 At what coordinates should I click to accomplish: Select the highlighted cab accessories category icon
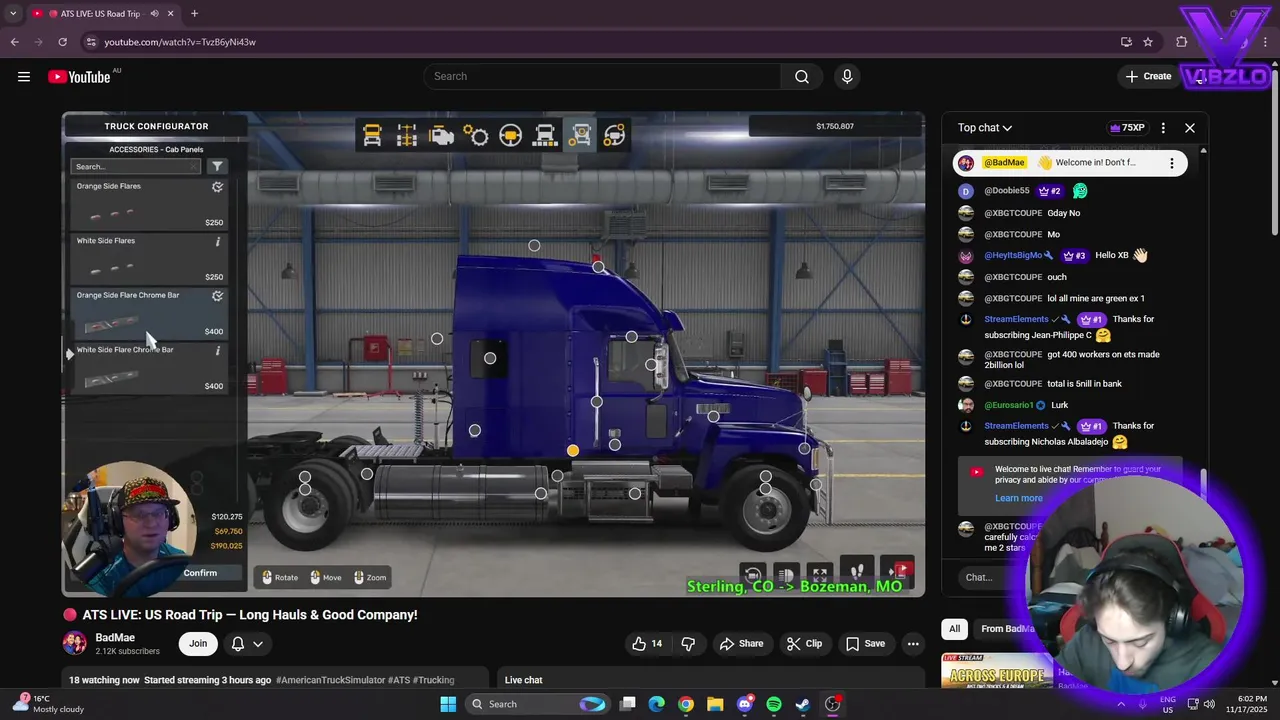(580, 135)
